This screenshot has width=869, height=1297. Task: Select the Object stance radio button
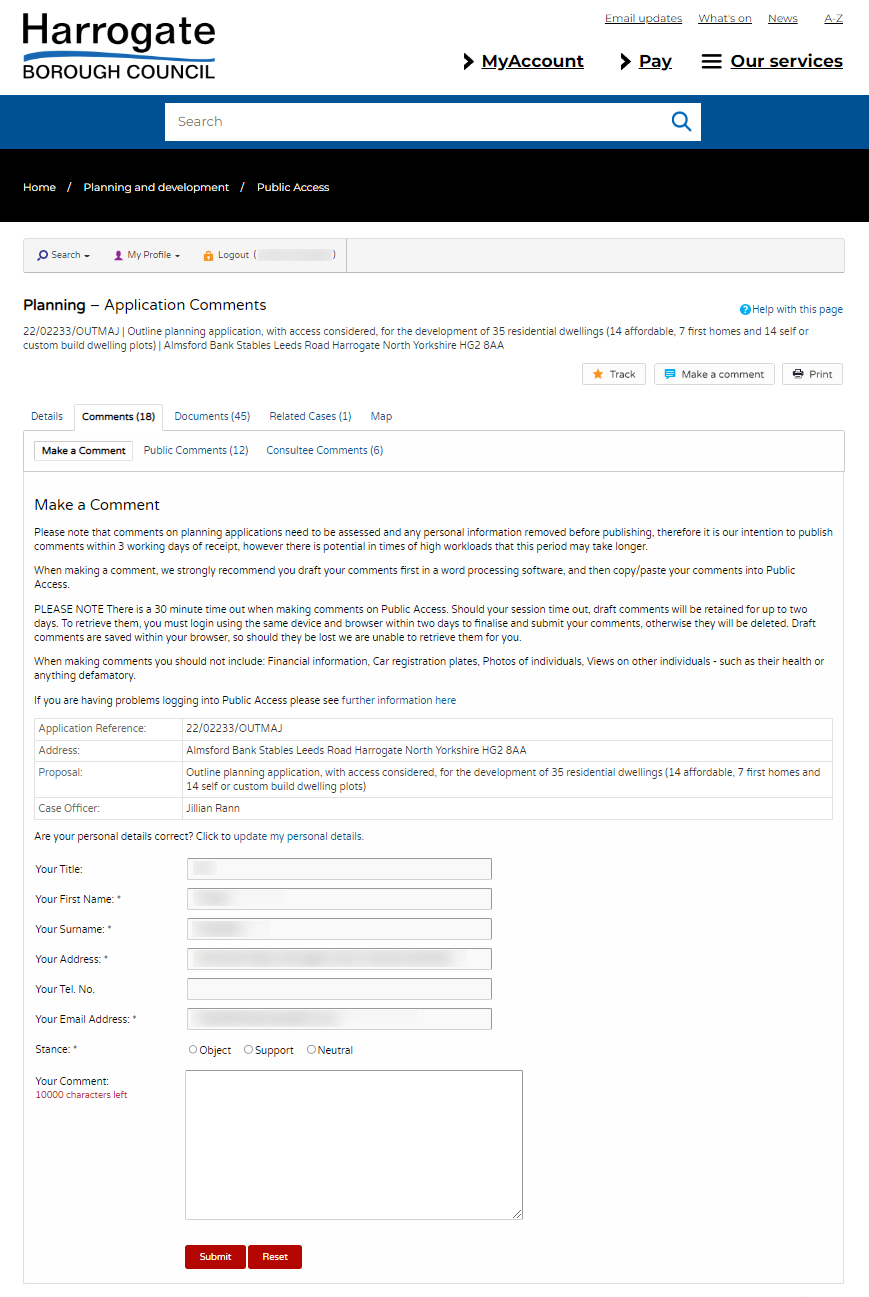[193, 1050]
